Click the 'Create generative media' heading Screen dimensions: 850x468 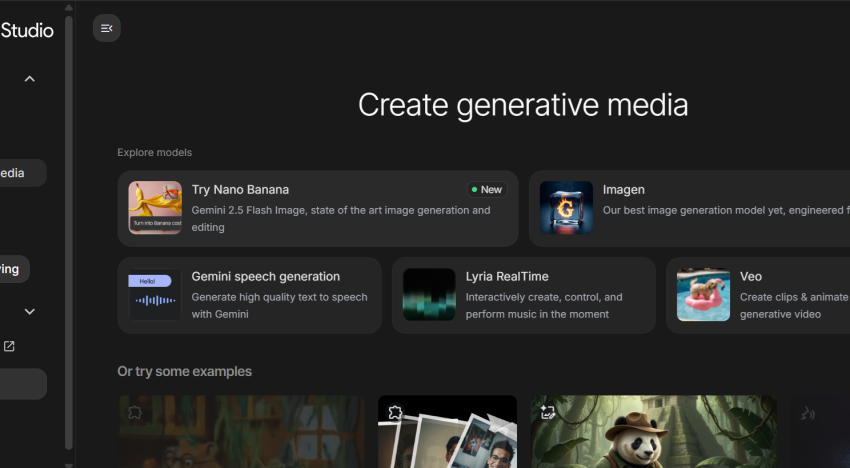523,105
